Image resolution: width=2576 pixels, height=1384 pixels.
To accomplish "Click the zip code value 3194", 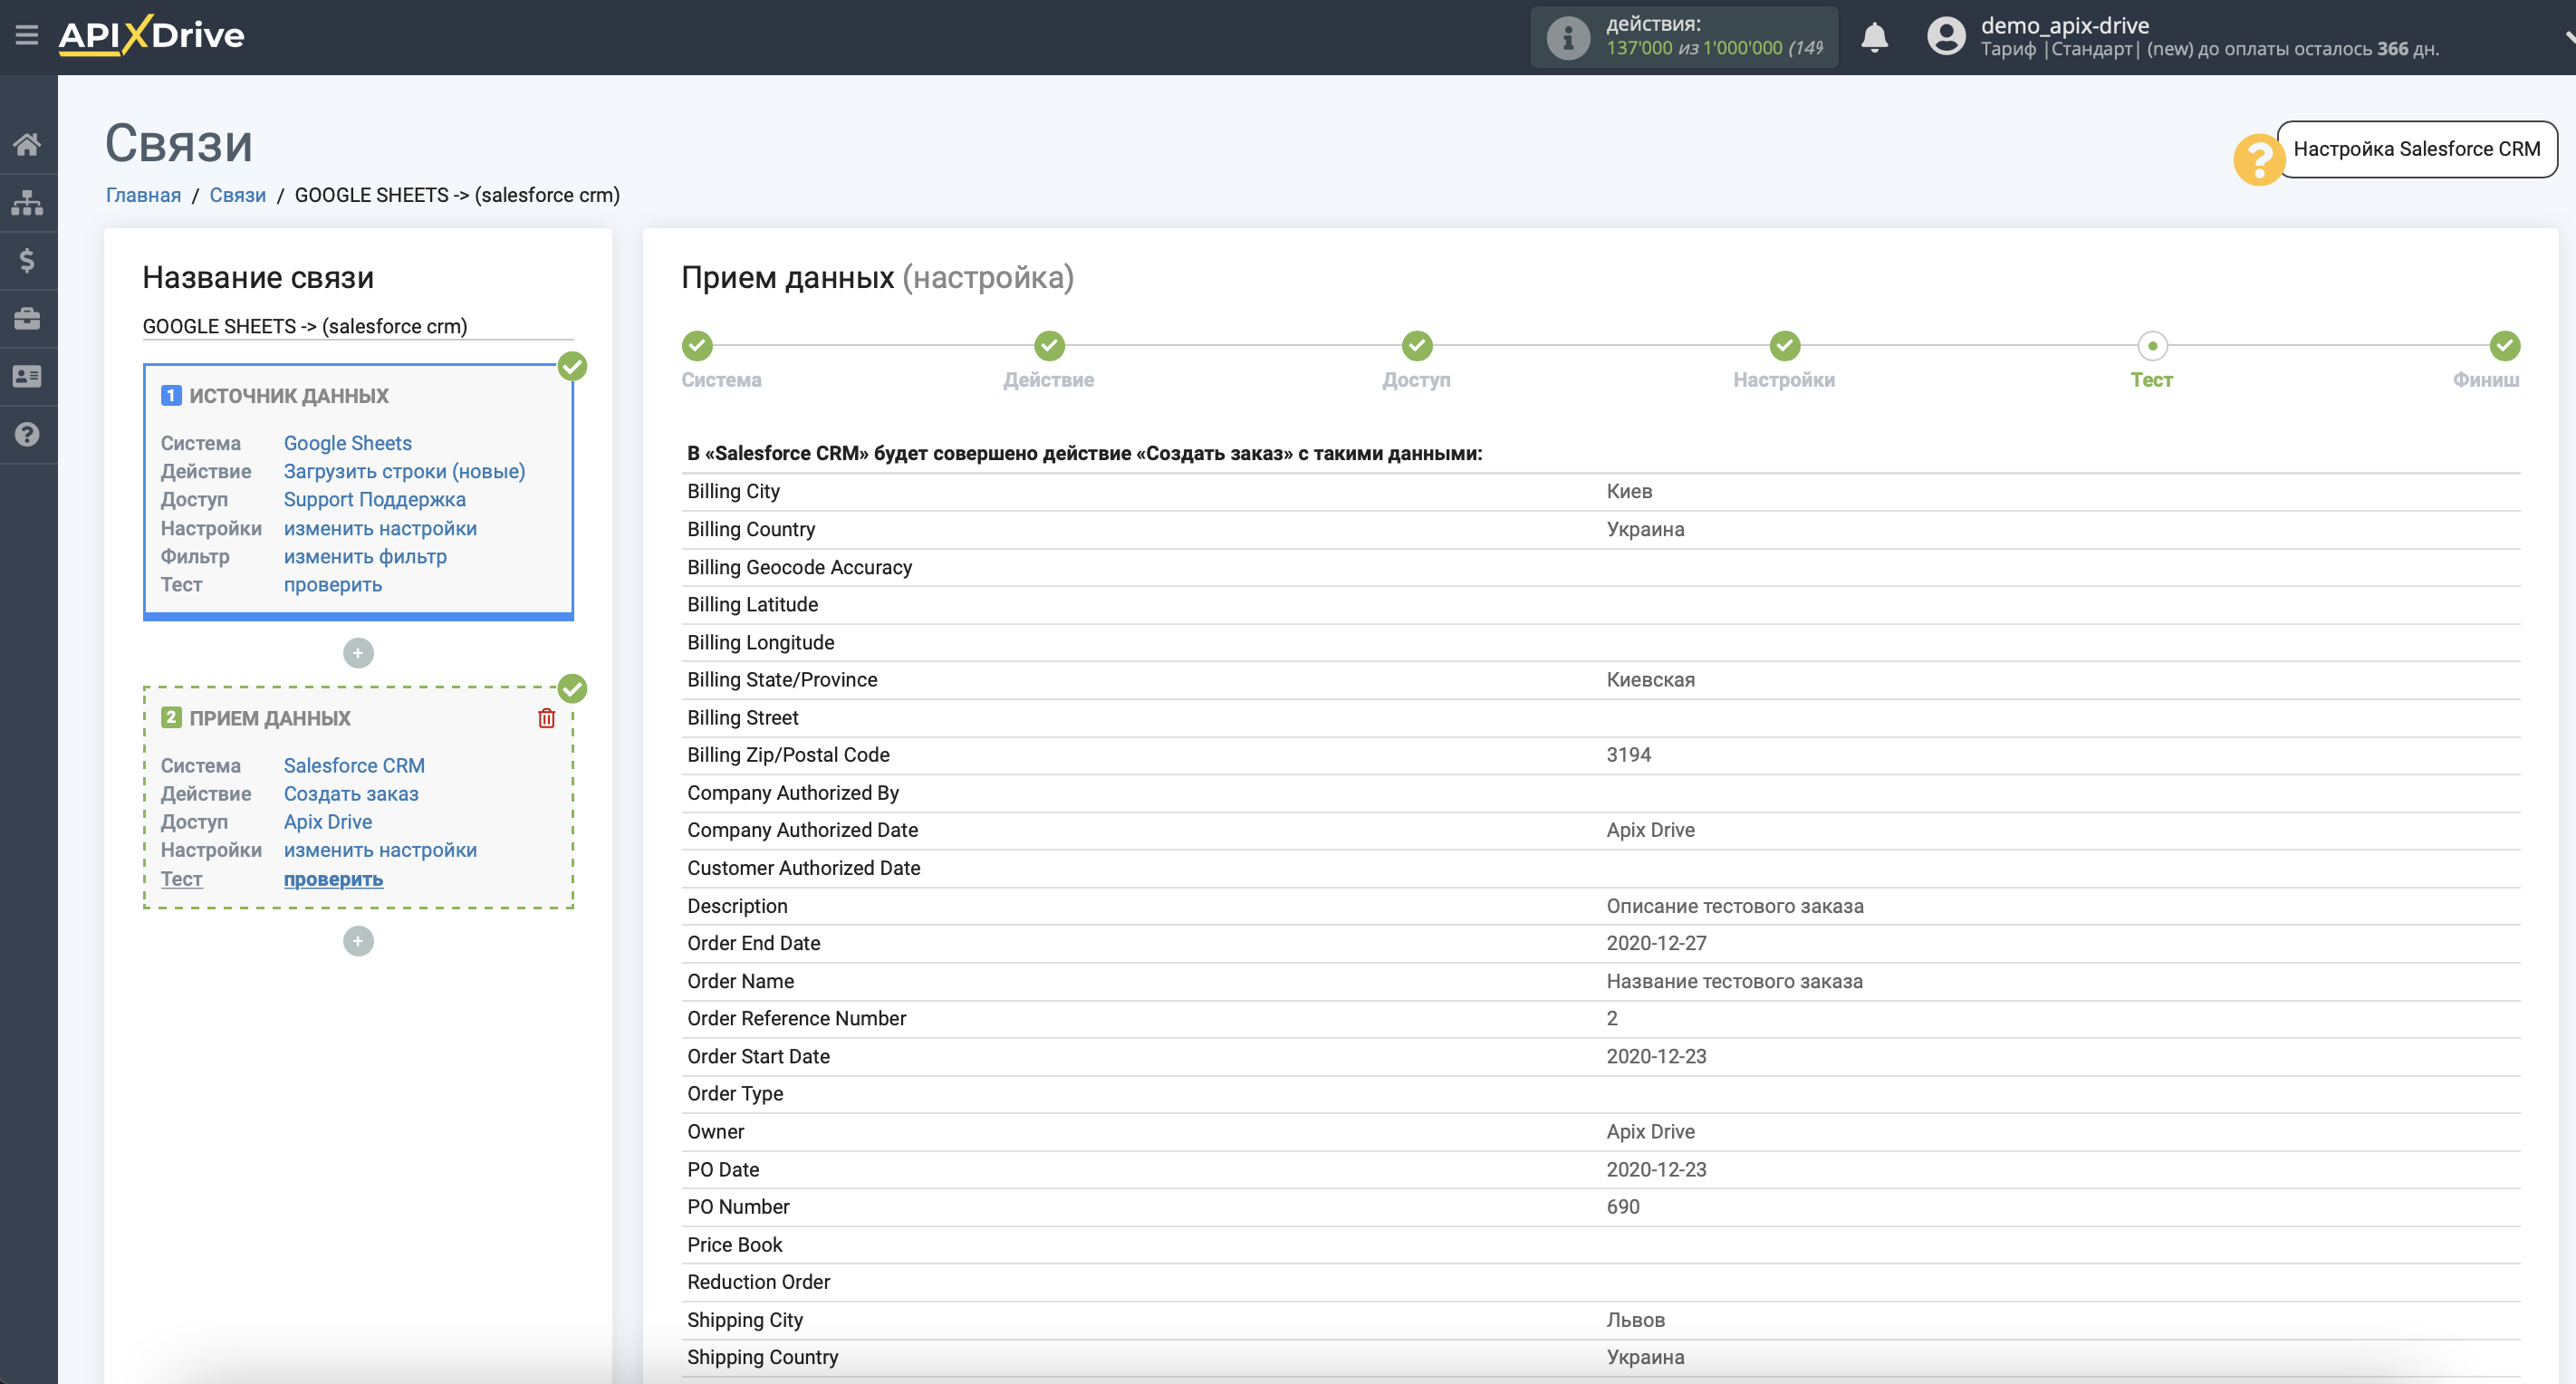I will click(1628, 755).
